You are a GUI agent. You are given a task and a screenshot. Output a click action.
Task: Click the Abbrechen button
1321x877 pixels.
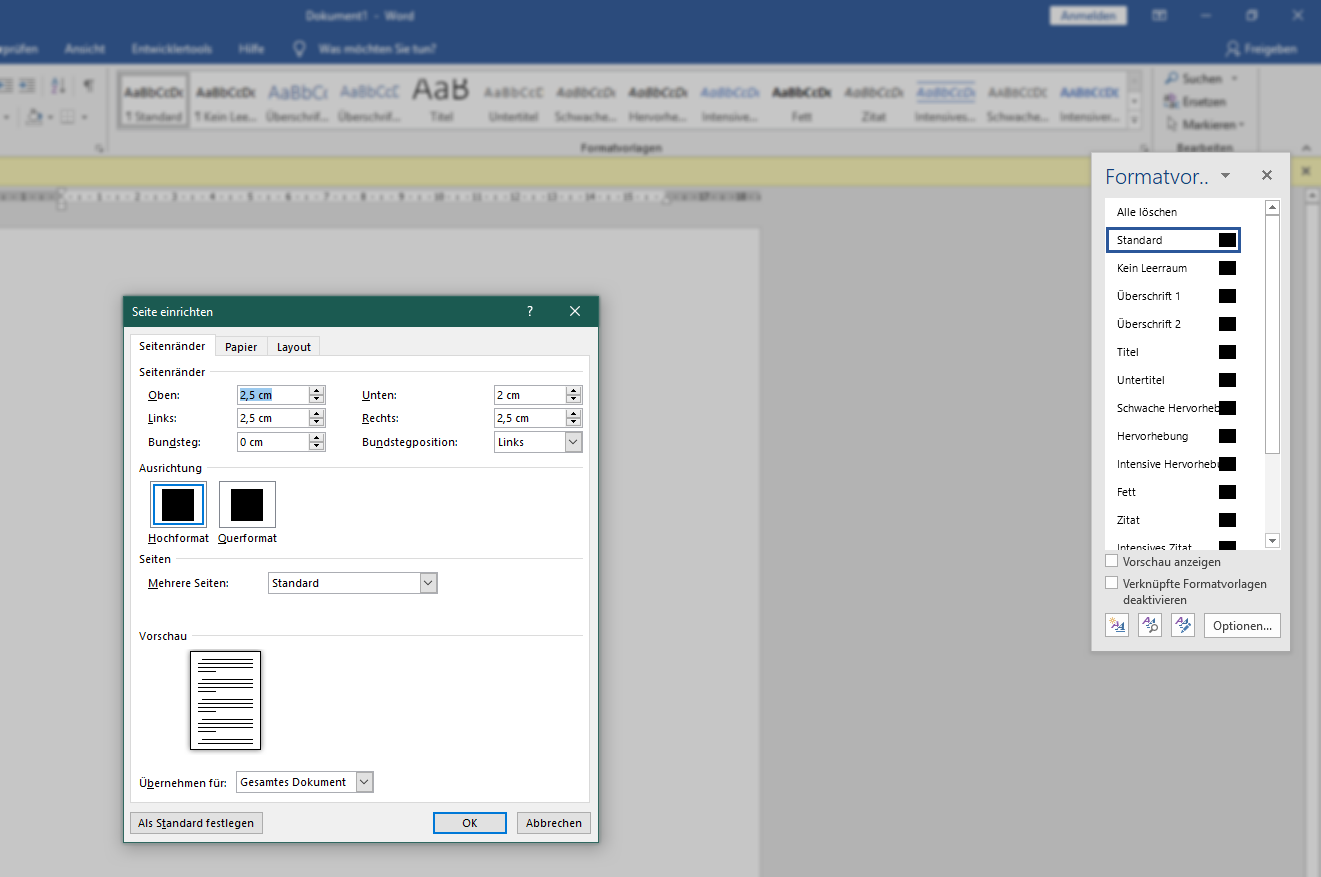click(x=554, y=823)
